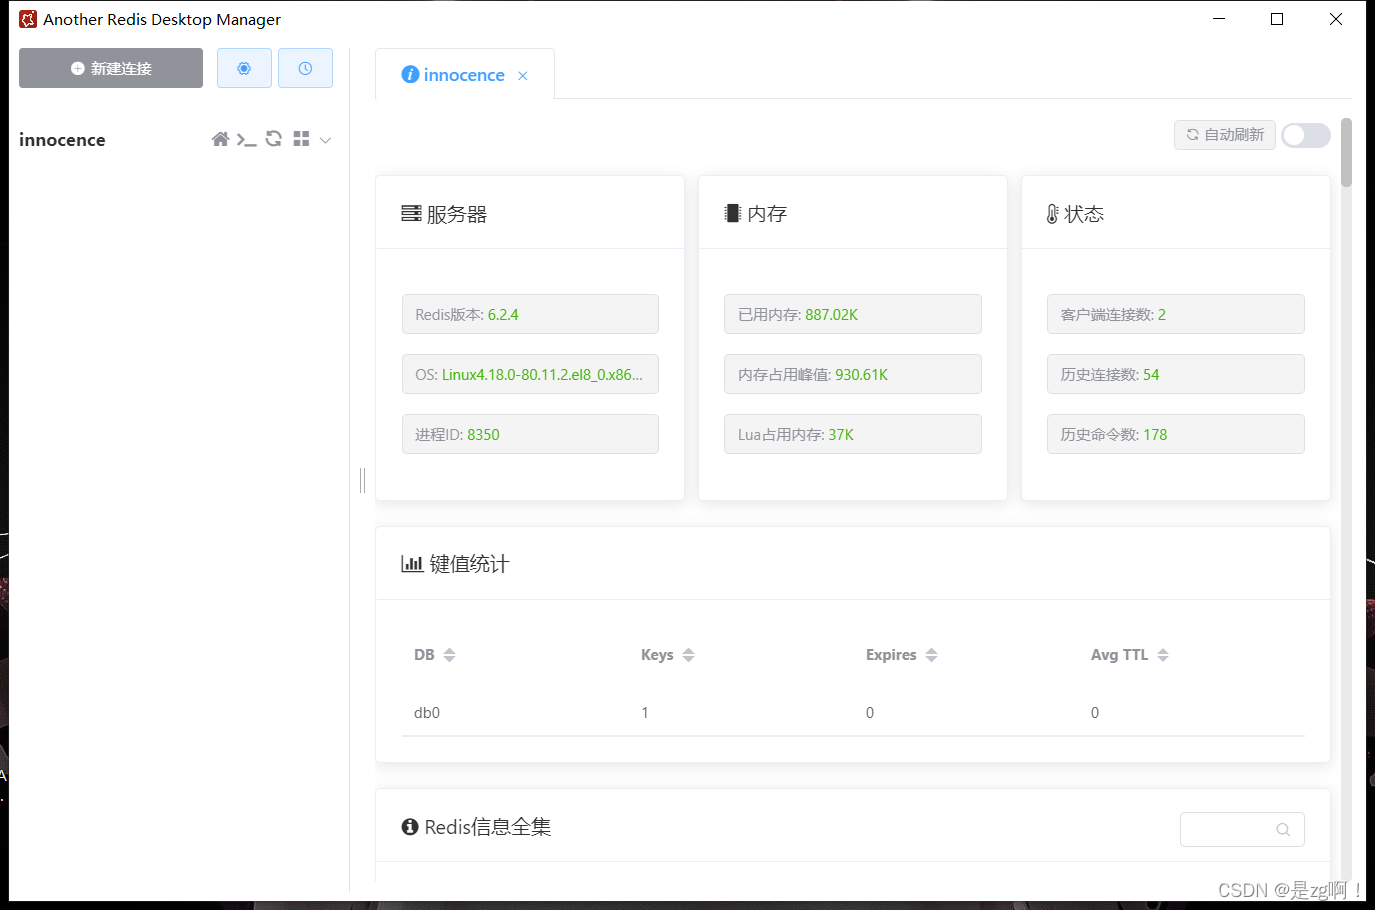The height and width of the screenshot is (910, 1375).
Task: Click the 客户端连接数: 2 field
Action: point(1176,314)
